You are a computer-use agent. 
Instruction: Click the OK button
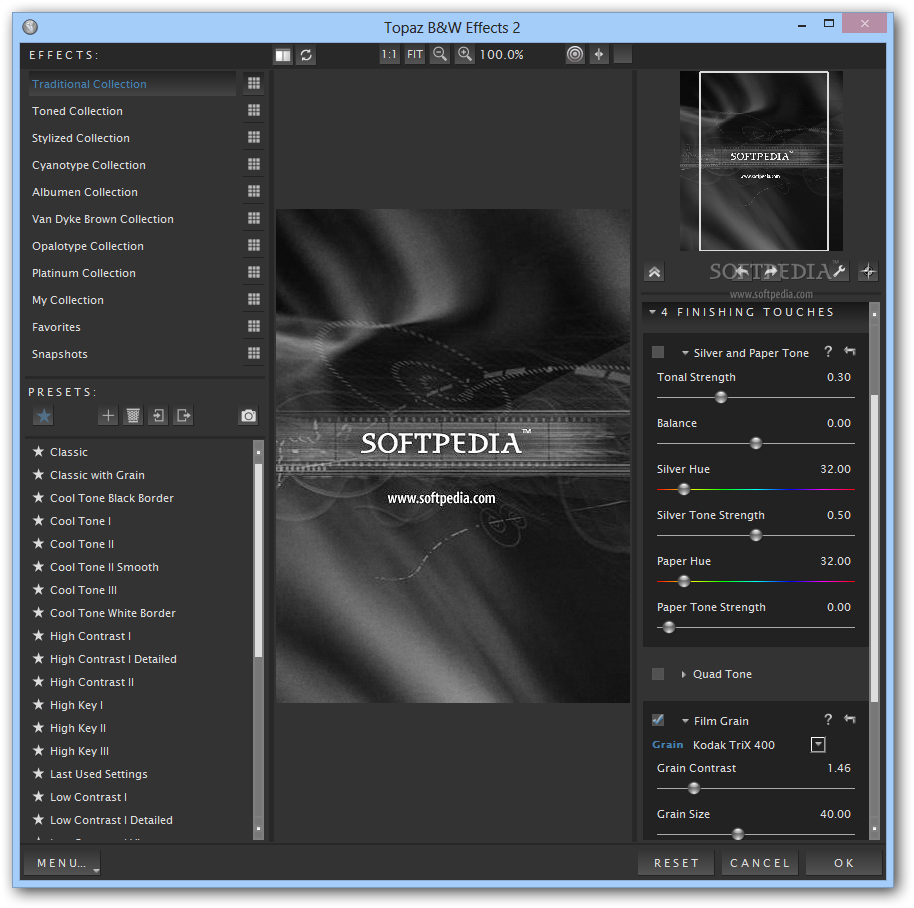(844, 863)
